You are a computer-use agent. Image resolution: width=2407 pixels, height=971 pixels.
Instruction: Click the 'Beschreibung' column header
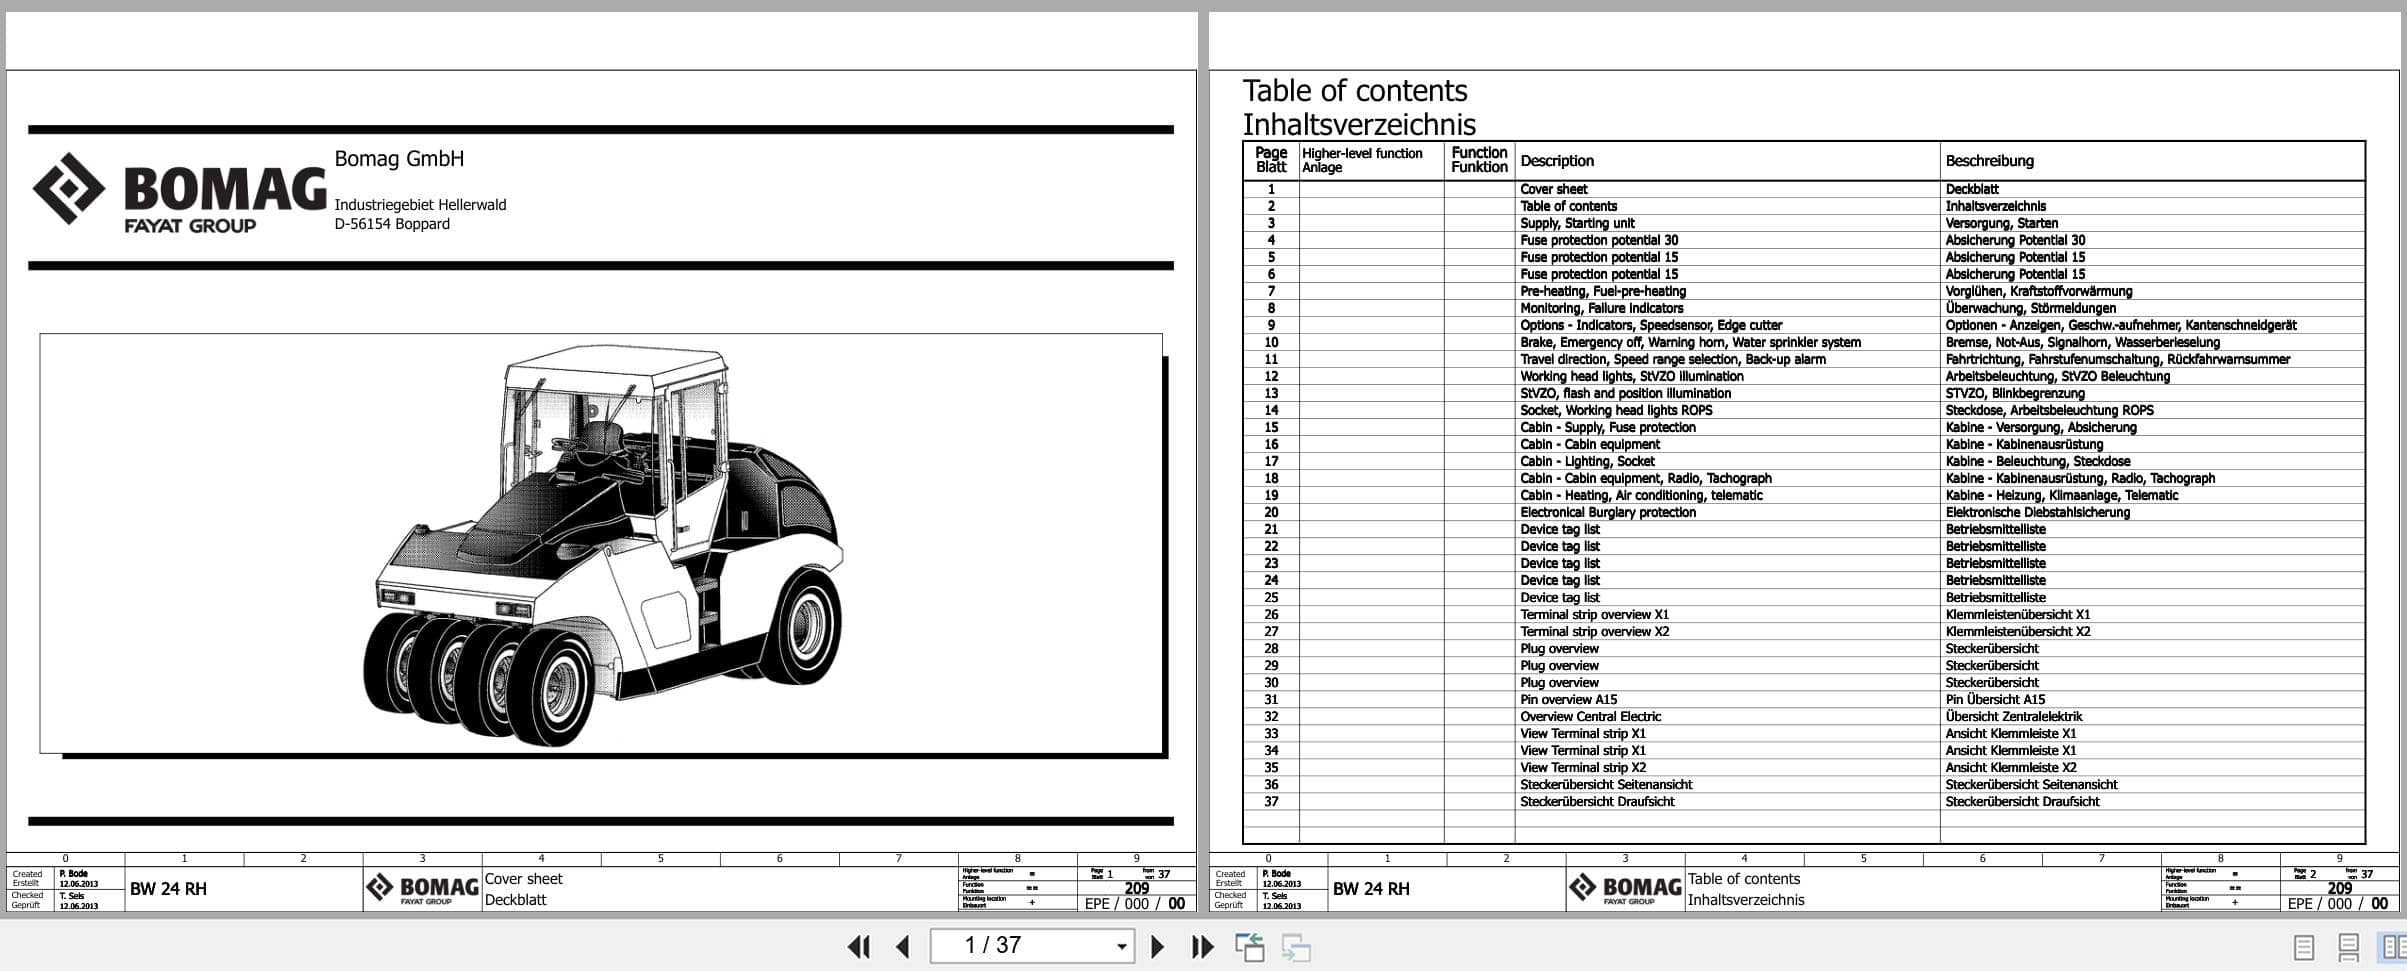[1989, 161]
